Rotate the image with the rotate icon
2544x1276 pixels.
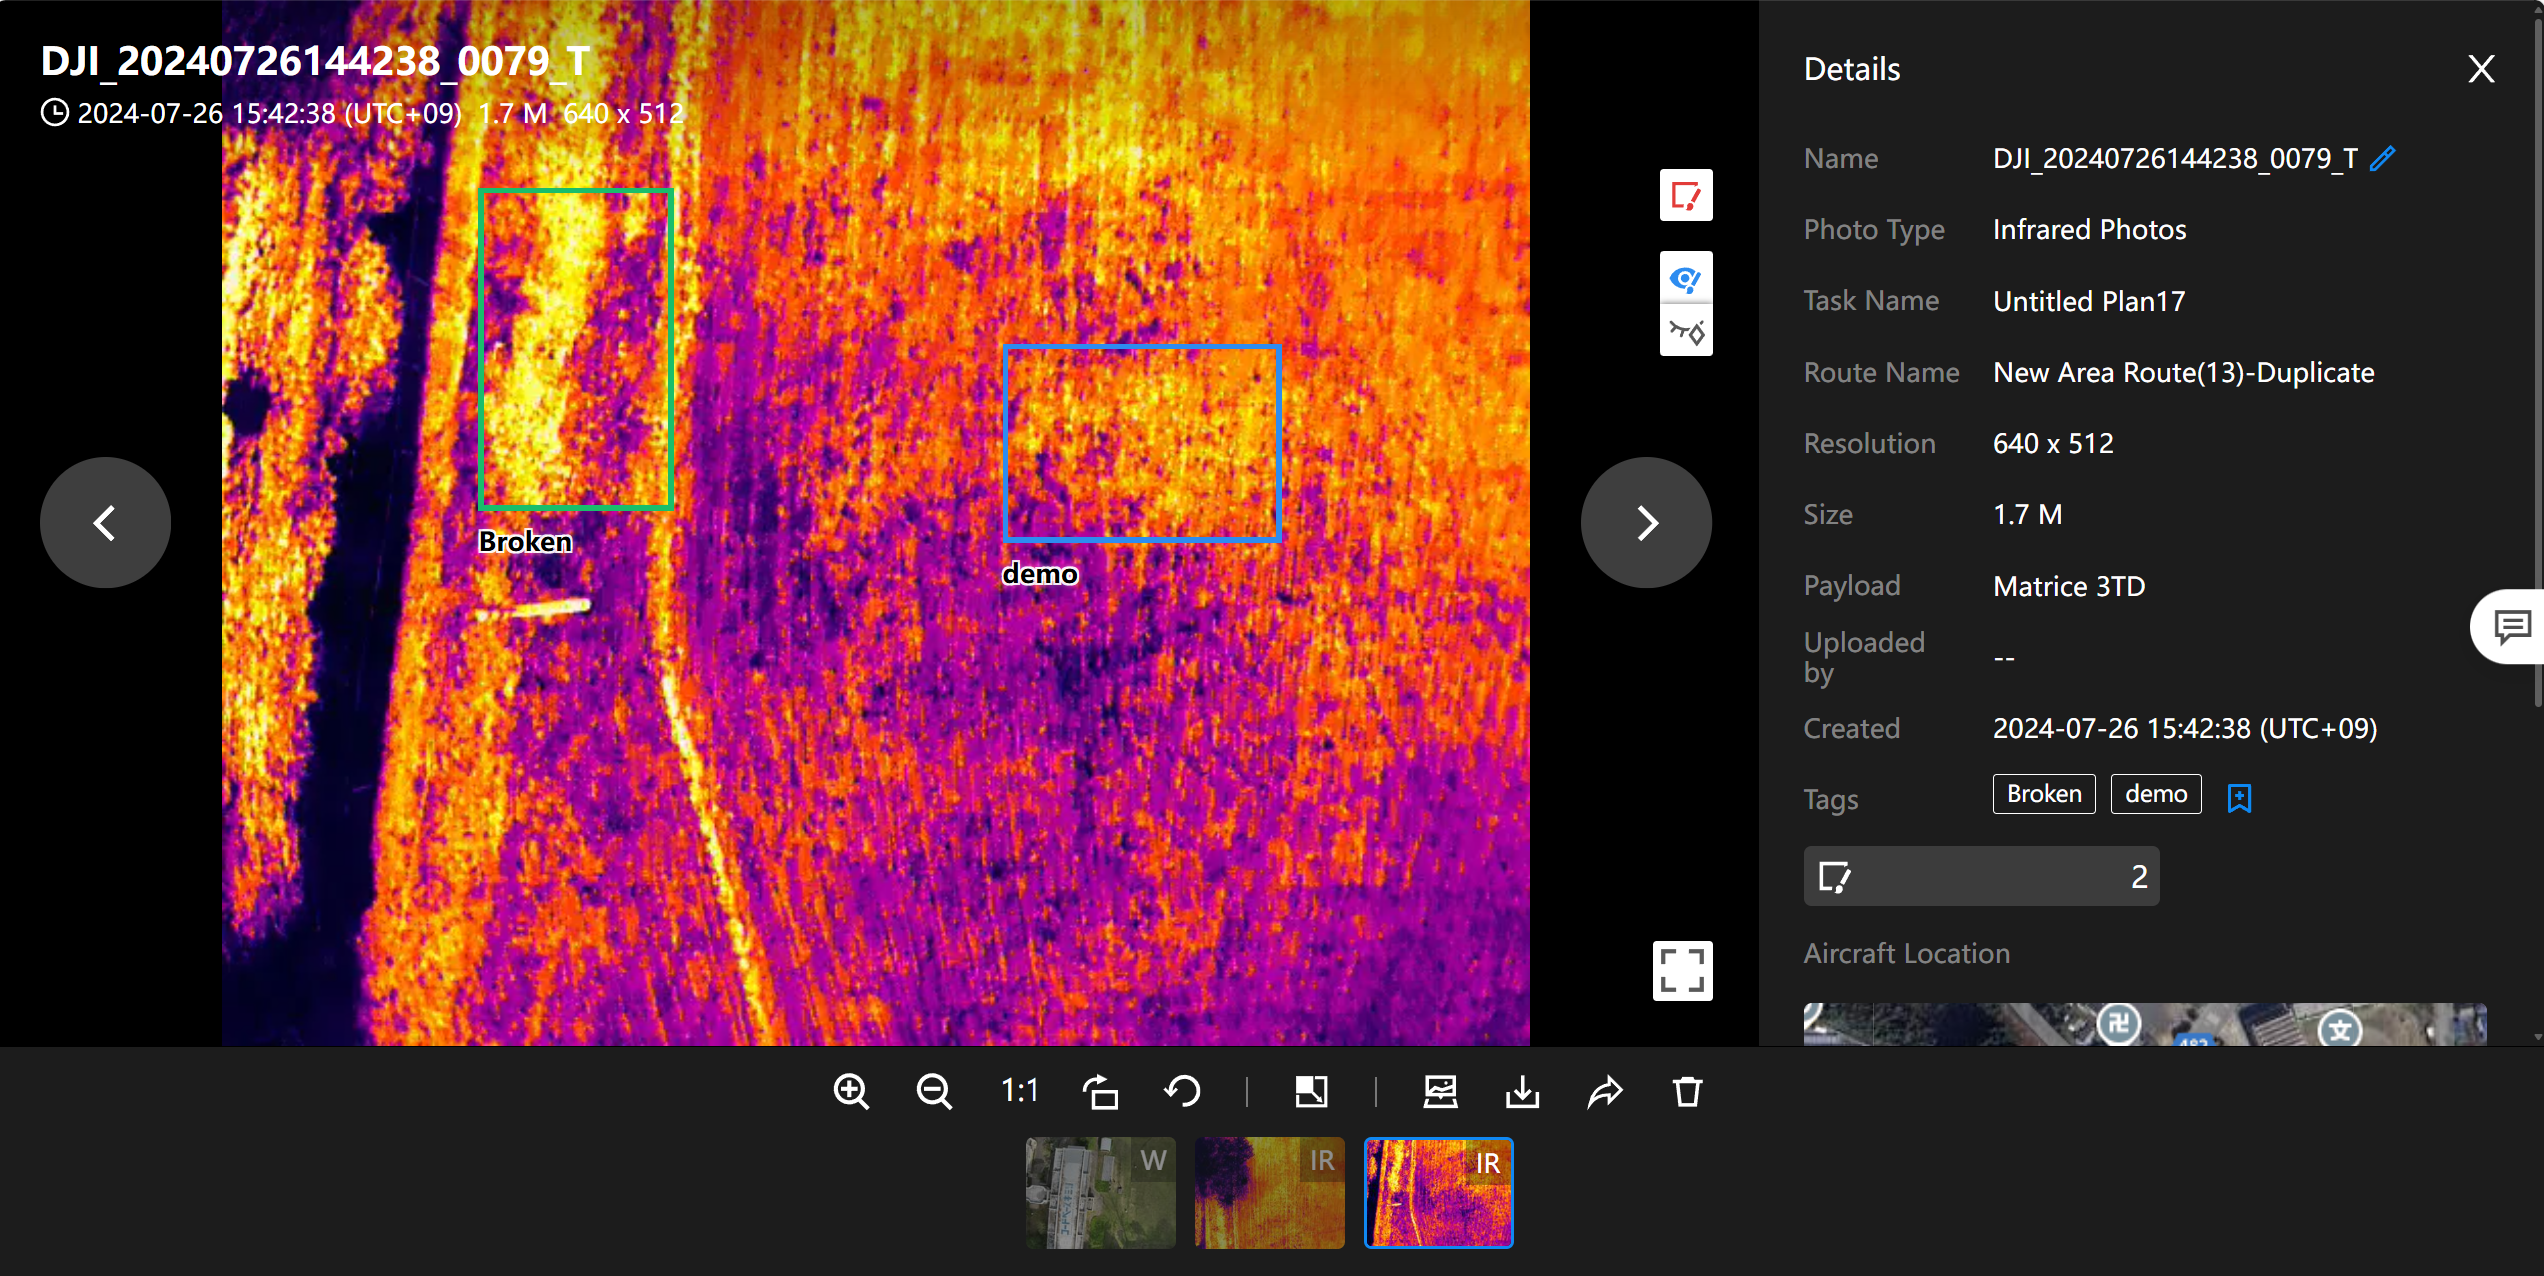1100,1091
